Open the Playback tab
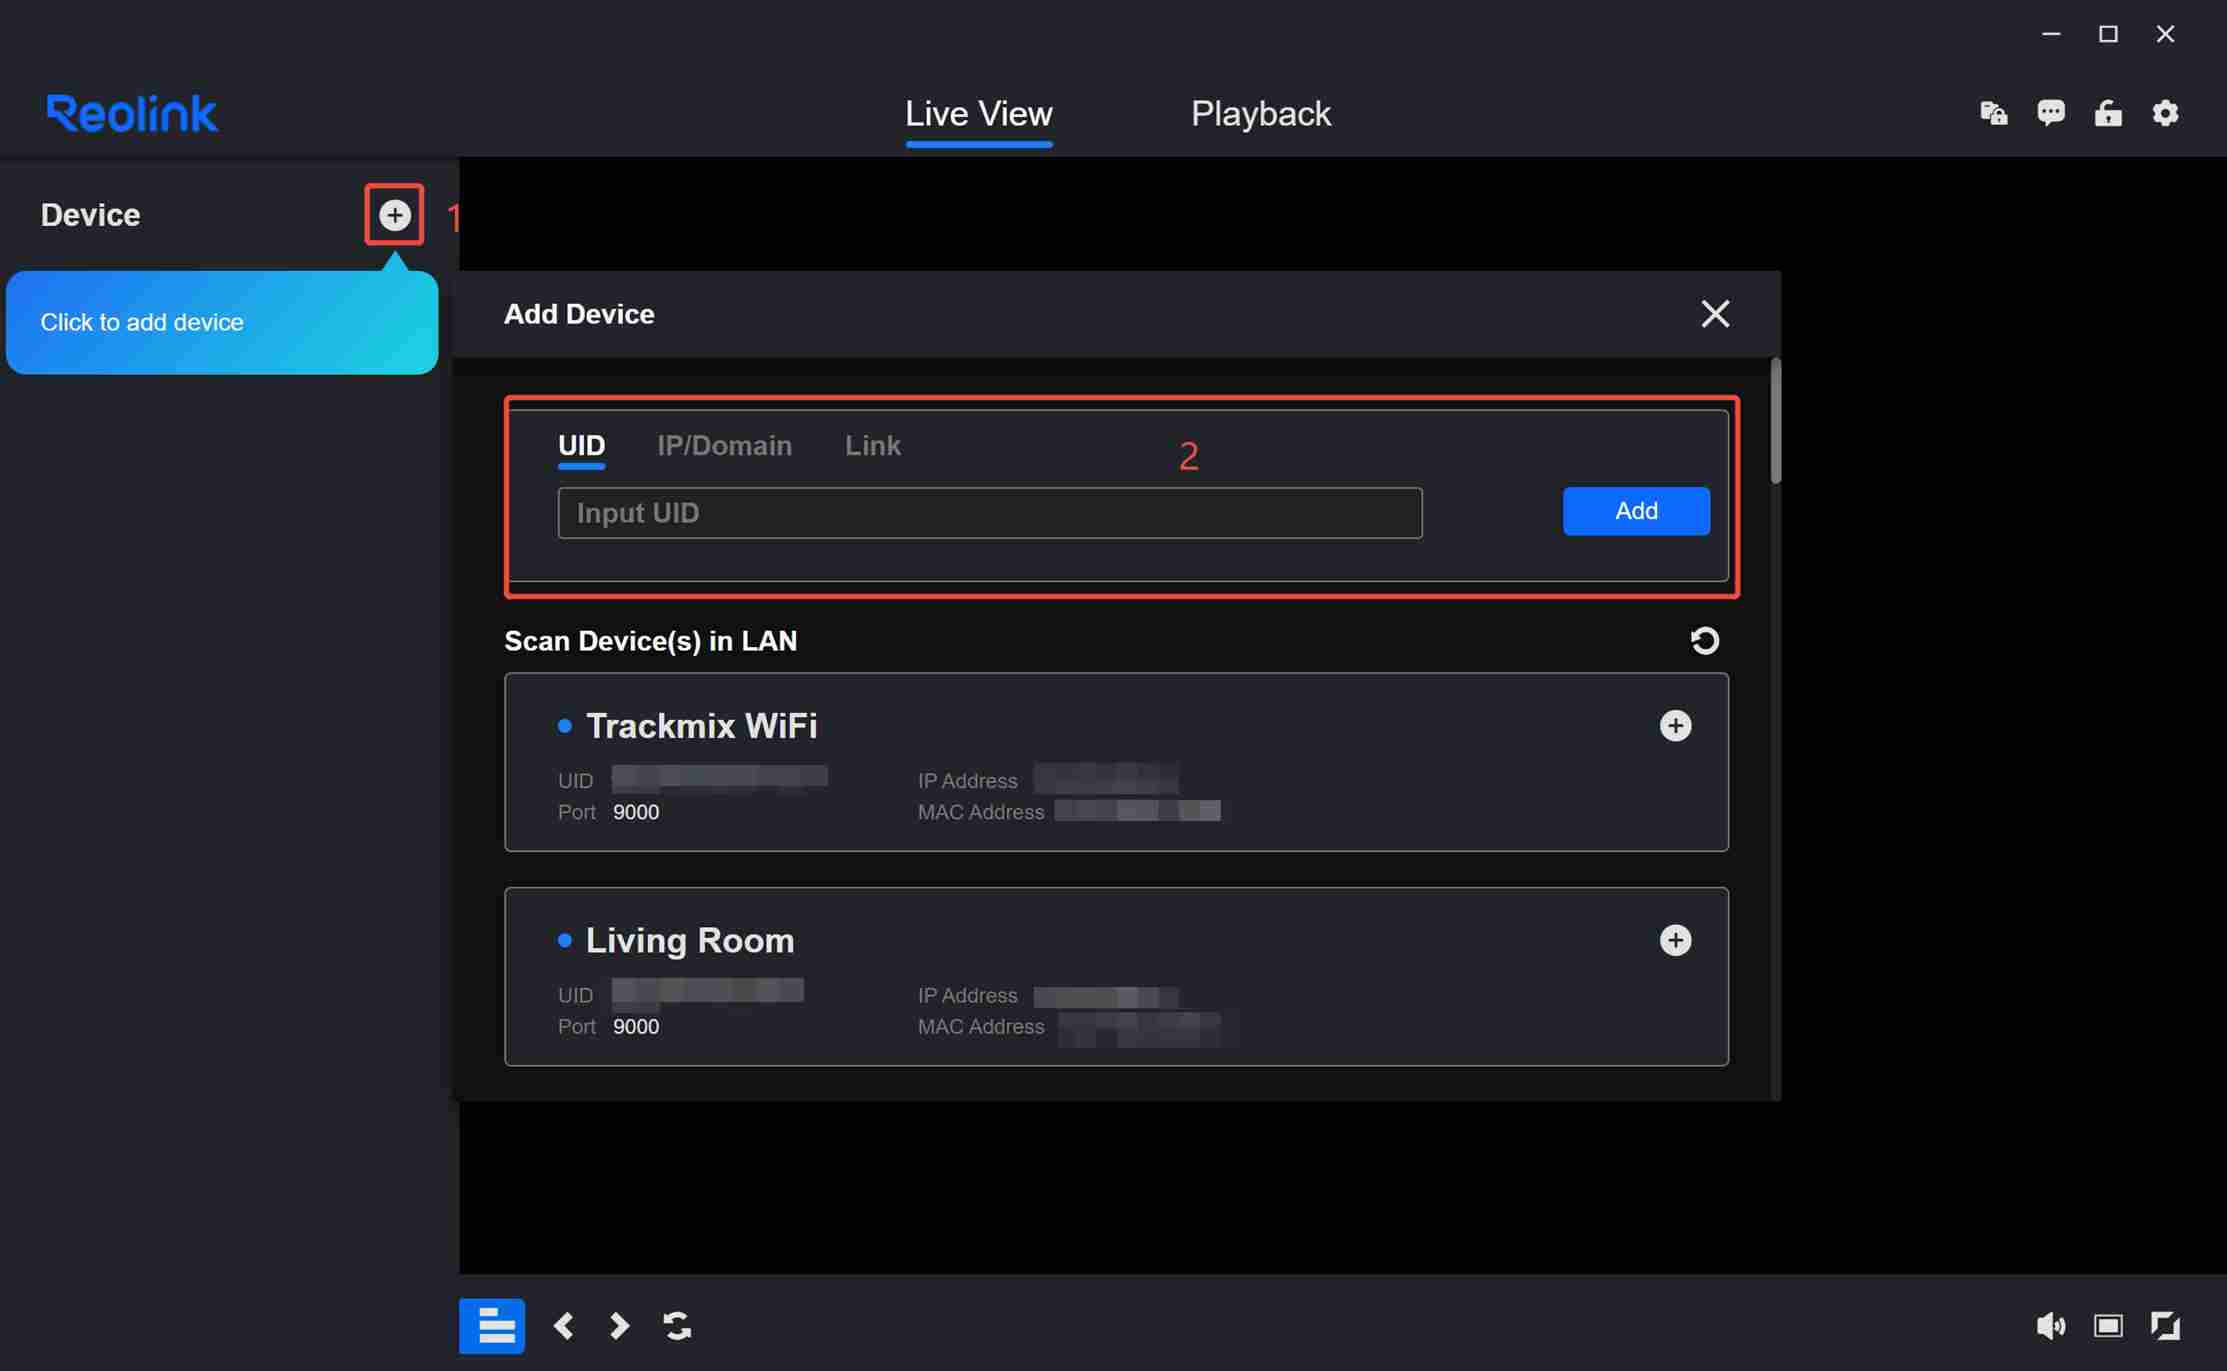2227x1371 pixels. 1260,113
